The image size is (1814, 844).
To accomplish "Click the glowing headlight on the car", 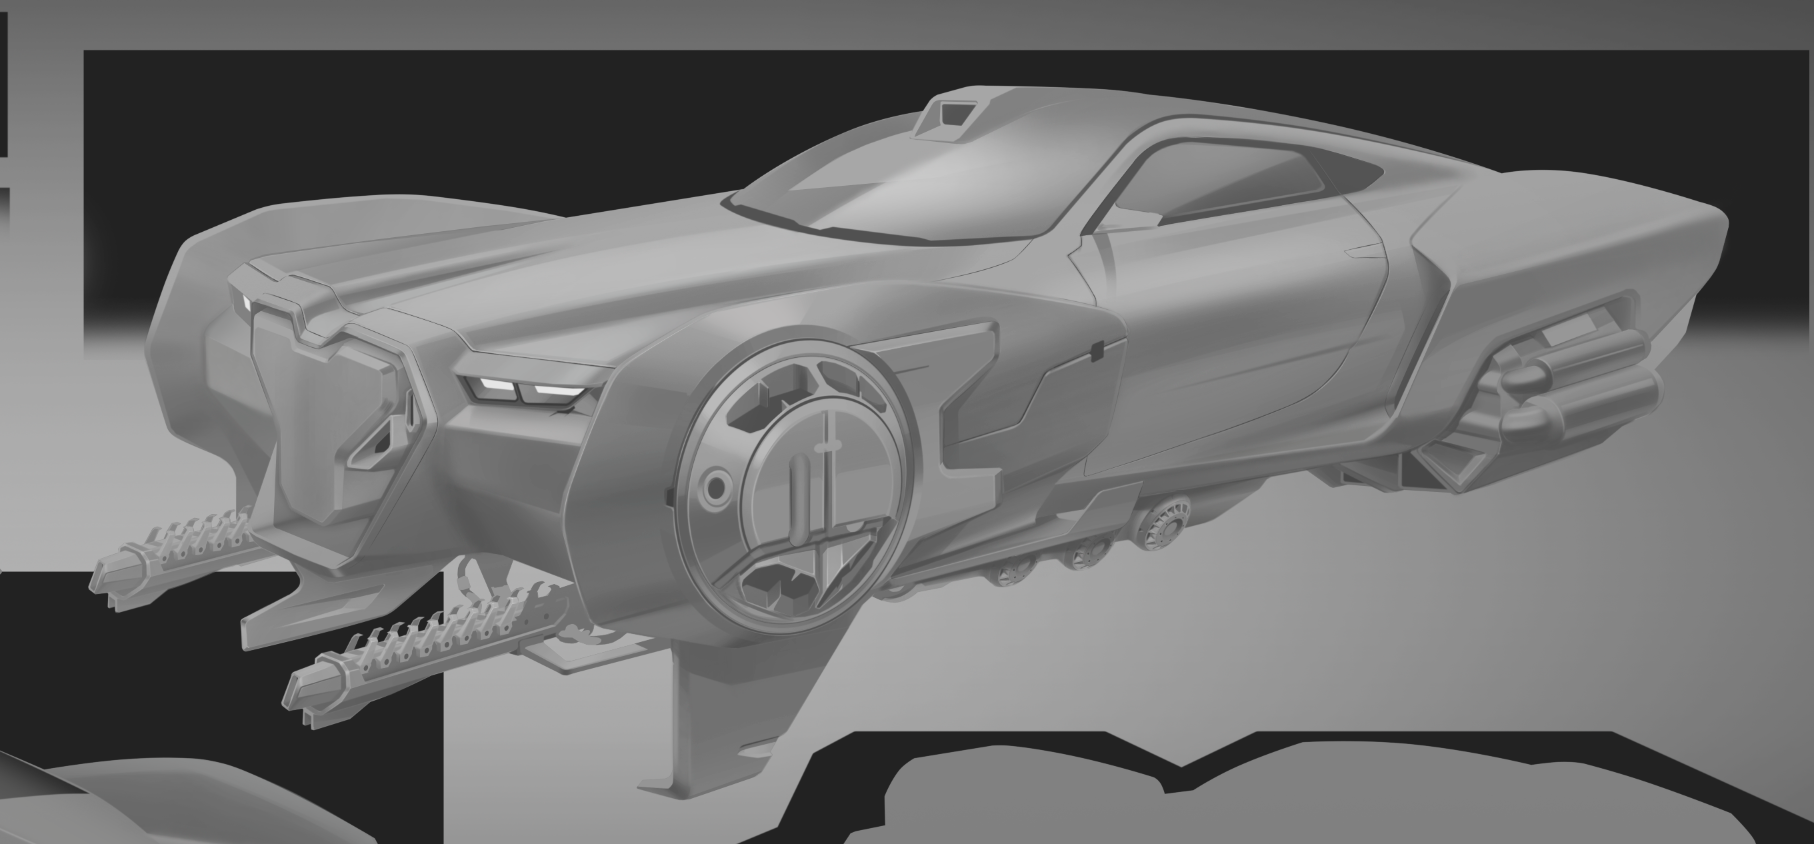I will pyautogui.click(x=521, y=390).
